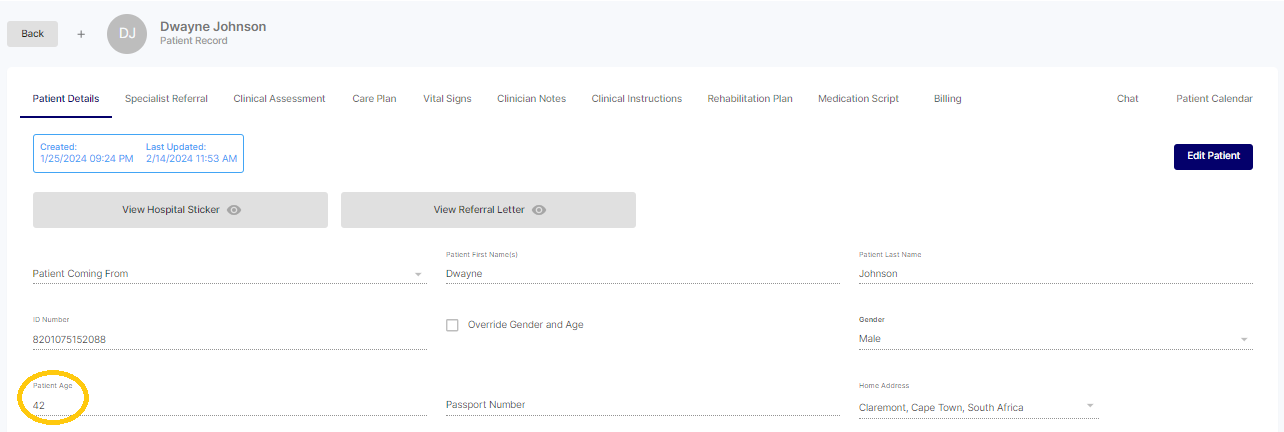Select the ID Number input field
The height and width of the screenshot is (432, 1284).
229,339
